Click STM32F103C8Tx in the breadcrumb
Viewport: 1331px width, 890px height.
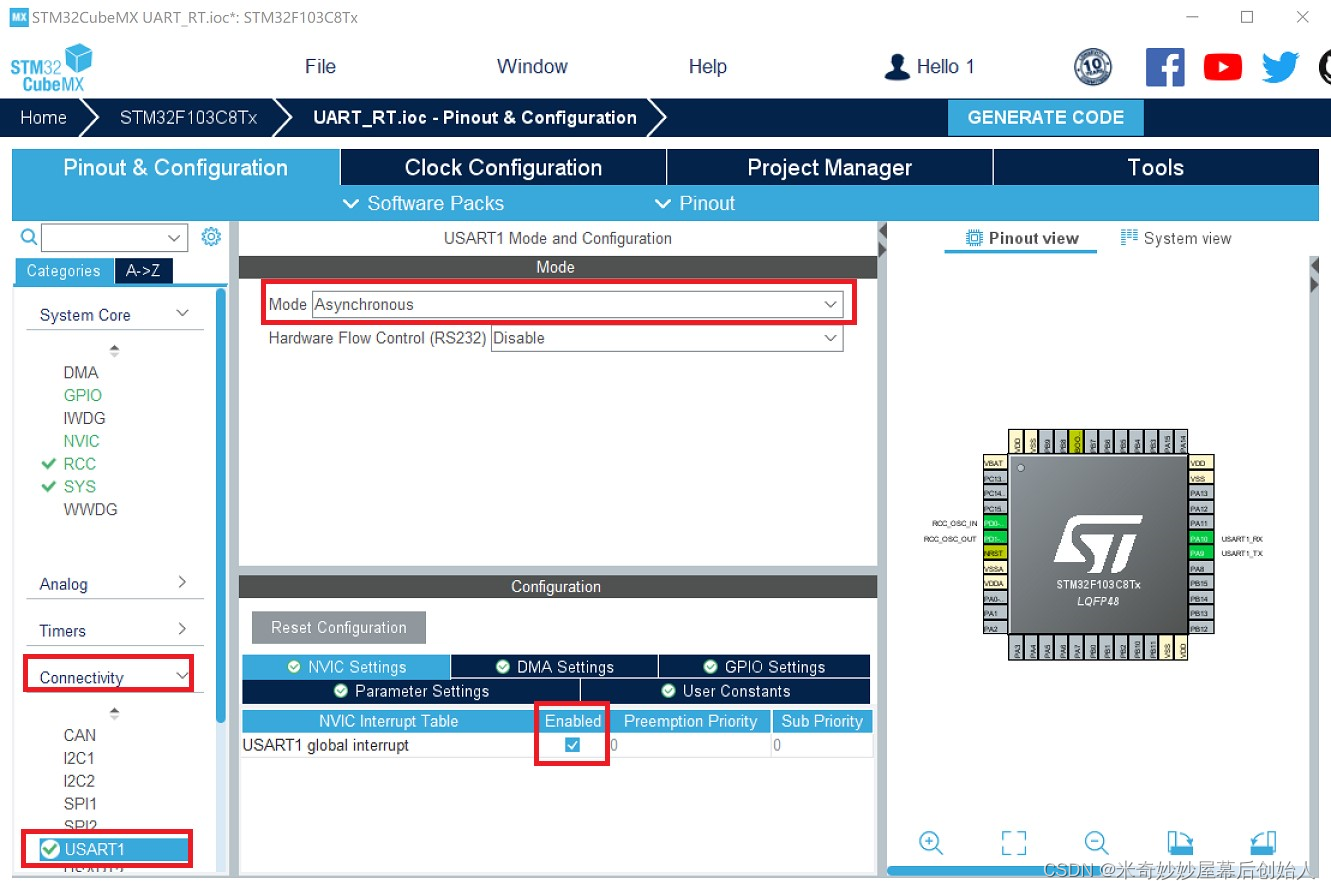(x=188, y=117)
